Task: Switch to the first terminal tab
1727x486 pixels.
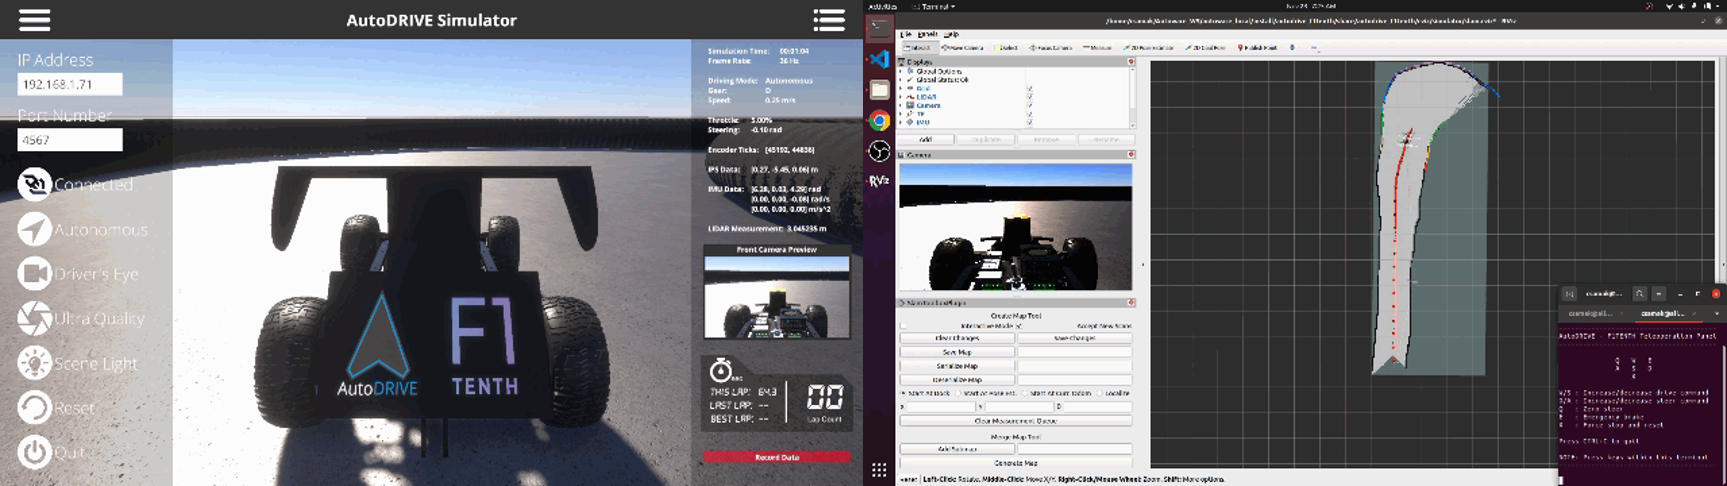Action: point(1590,314)
